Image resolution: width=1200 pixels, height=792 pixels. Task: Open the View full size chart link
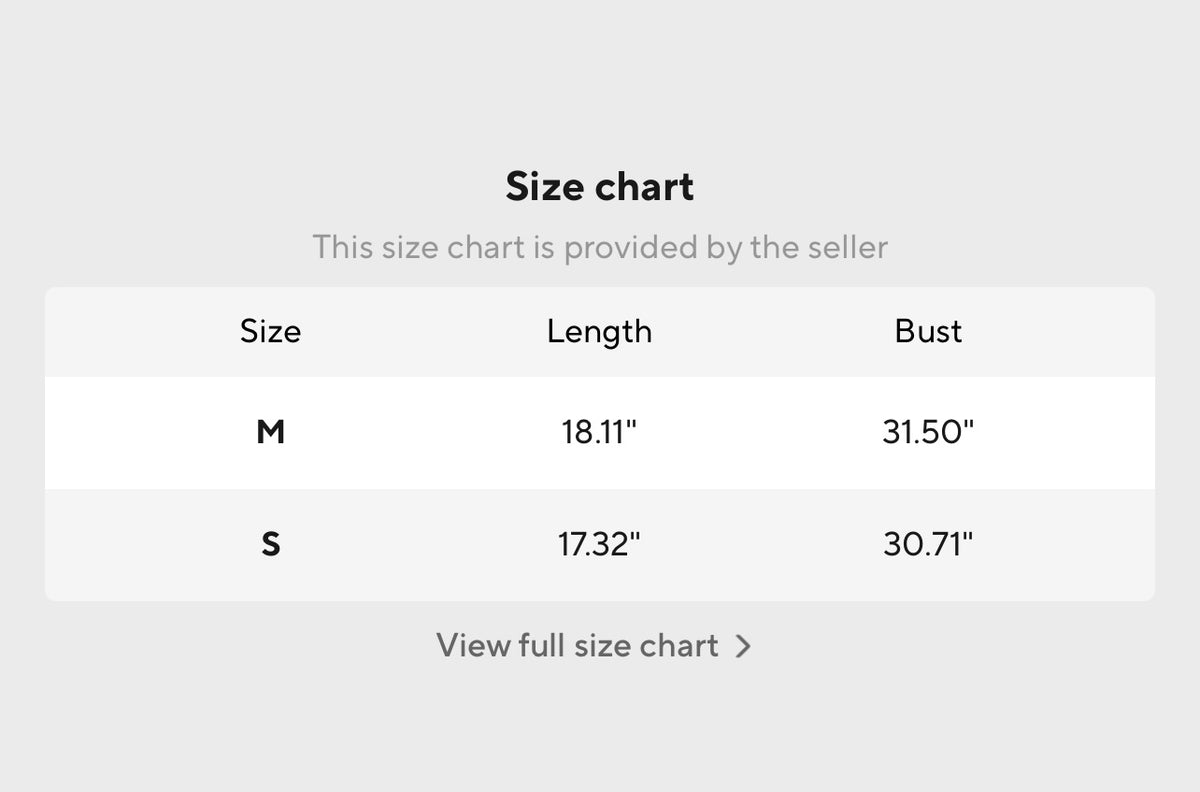click(578, 646)
